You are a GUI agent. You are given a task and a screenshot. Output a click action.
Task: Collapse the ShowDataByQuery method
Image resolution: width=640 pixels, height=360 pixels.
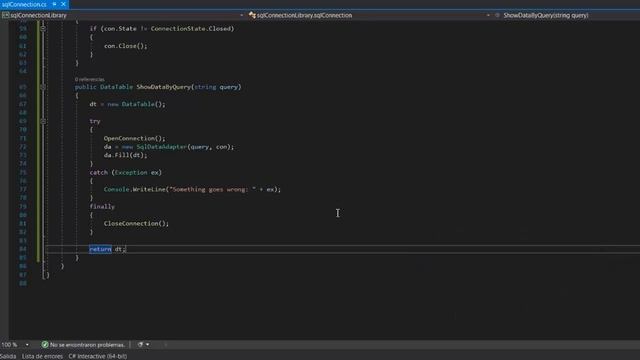pos(43,87)
